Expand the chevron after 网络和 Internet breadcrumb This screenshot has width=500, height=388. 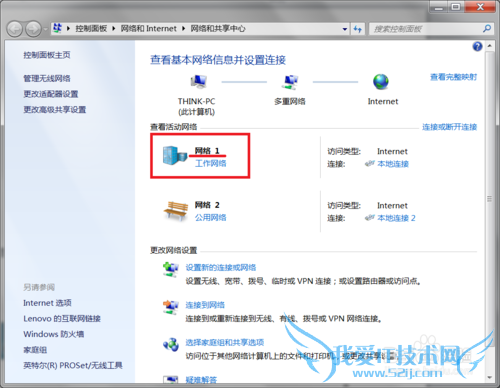183,29
